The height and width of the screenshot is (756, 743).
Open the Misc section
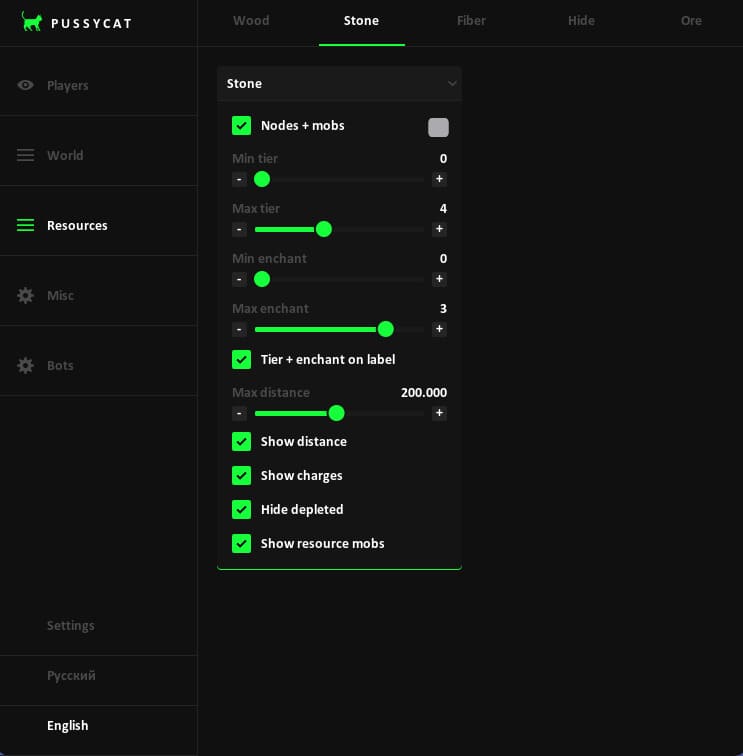pyautogui.click(x=98, y=296)
